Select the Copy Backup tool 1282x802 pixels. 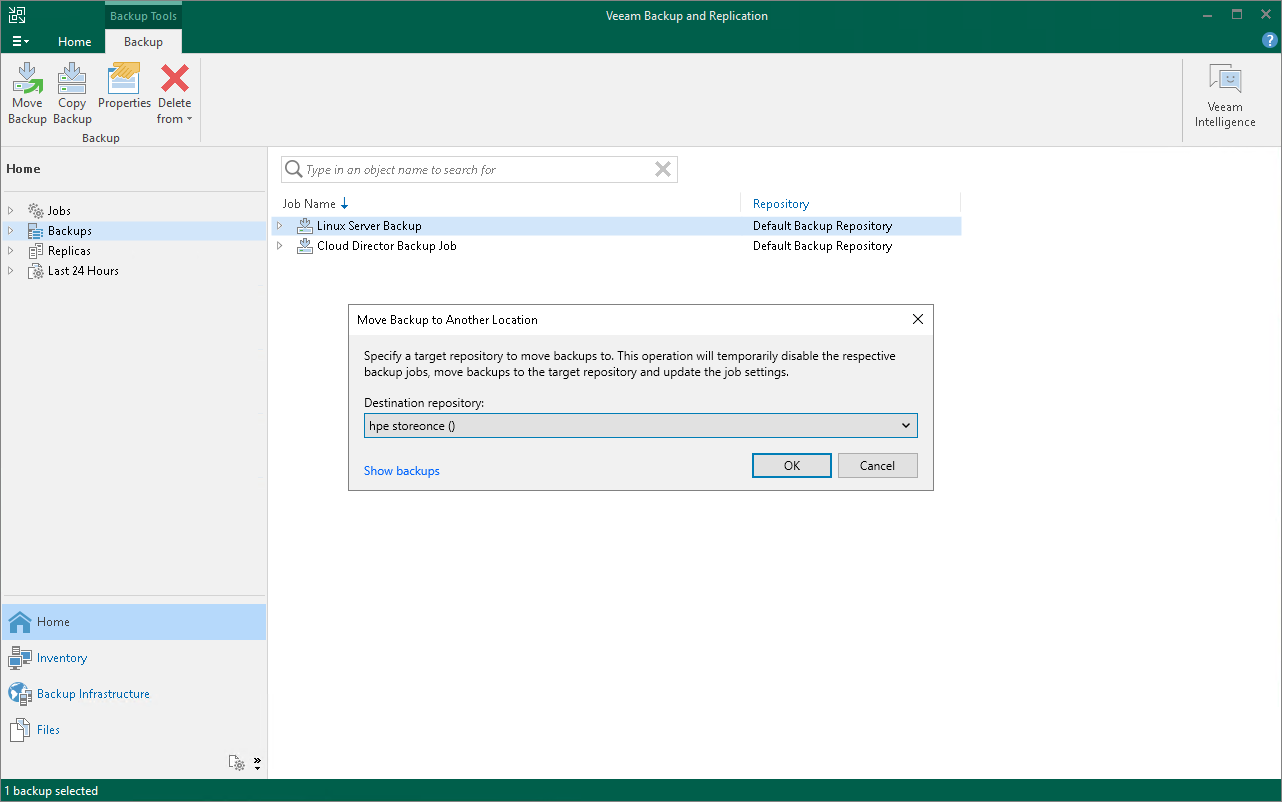[x=71, y=90]
